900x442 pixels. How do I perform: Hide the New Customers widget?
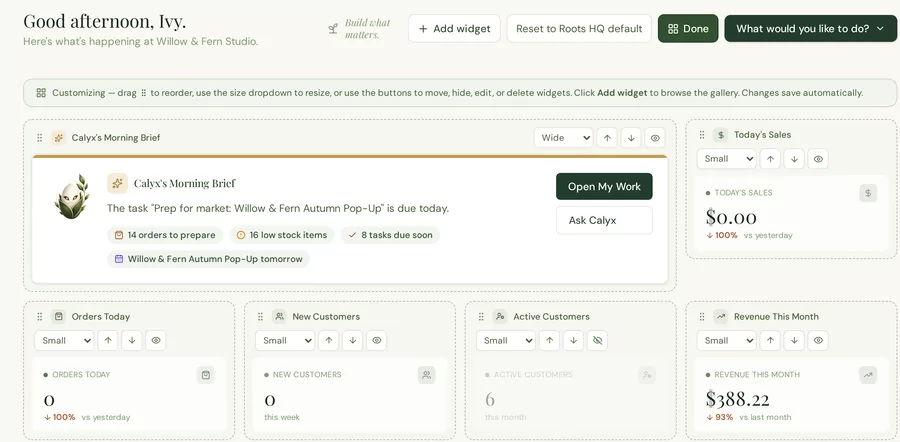tap(377, 340)
